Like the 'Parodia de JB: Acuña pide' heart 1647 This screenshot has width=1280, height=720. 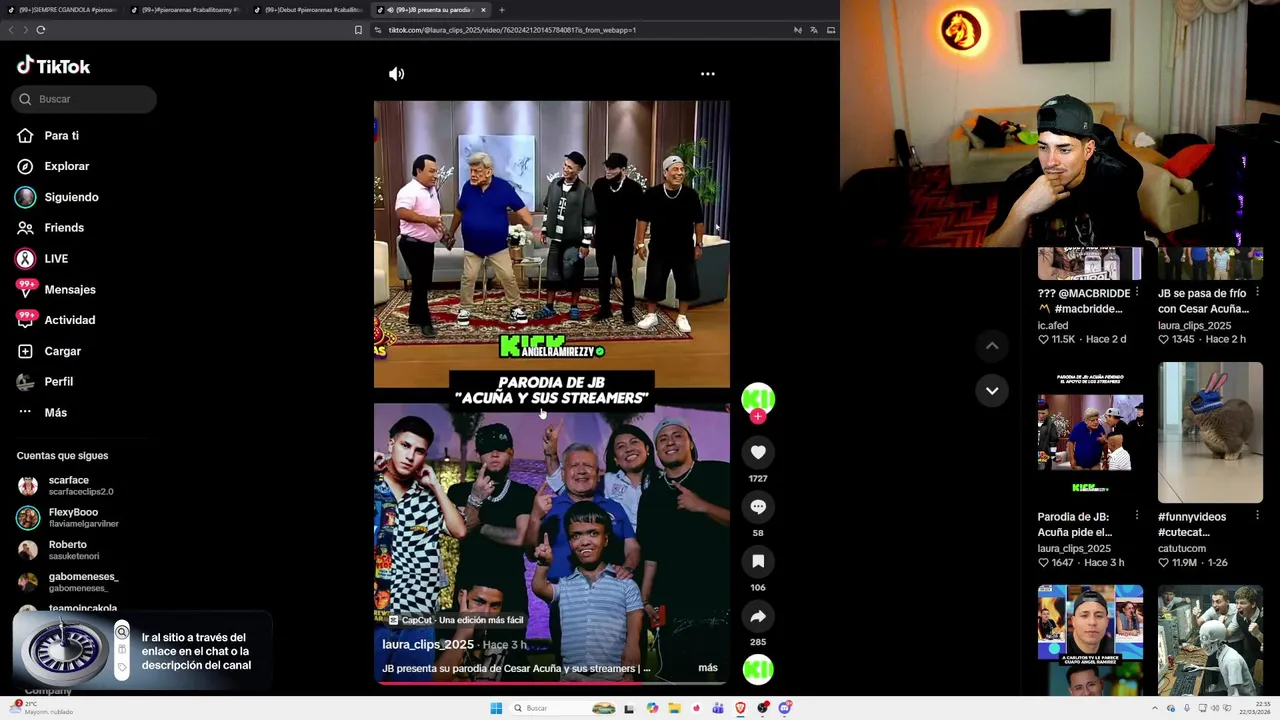click(1043, 562)
